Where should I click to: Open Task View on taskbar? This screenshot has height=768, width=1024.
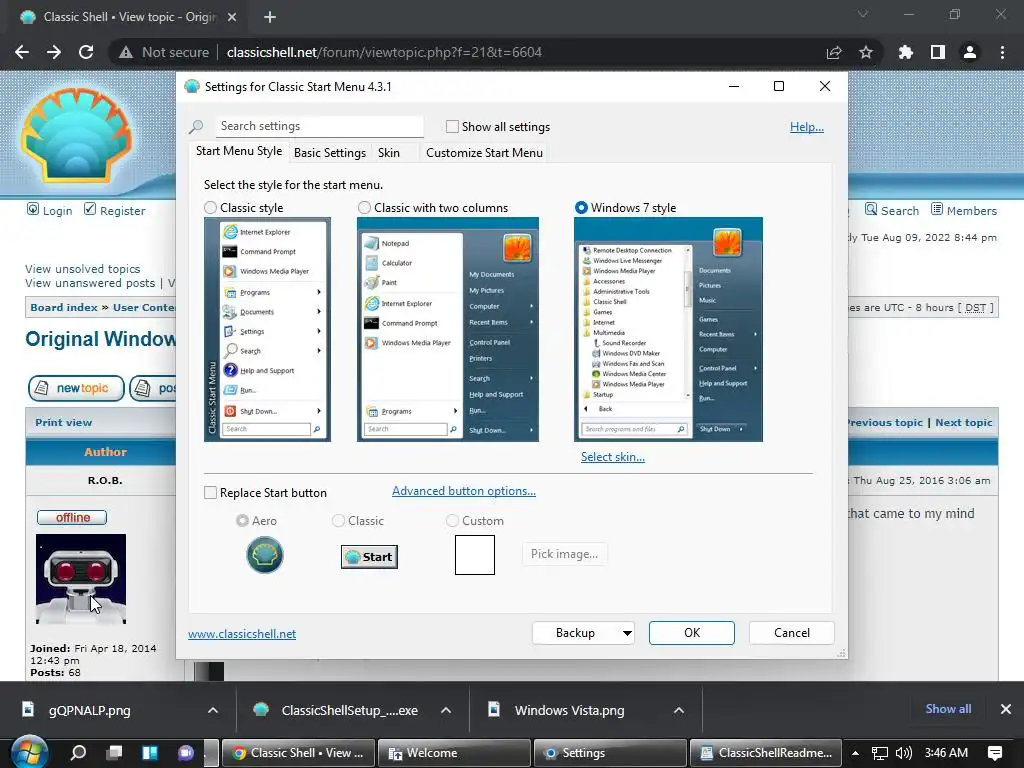click(115, 753)
